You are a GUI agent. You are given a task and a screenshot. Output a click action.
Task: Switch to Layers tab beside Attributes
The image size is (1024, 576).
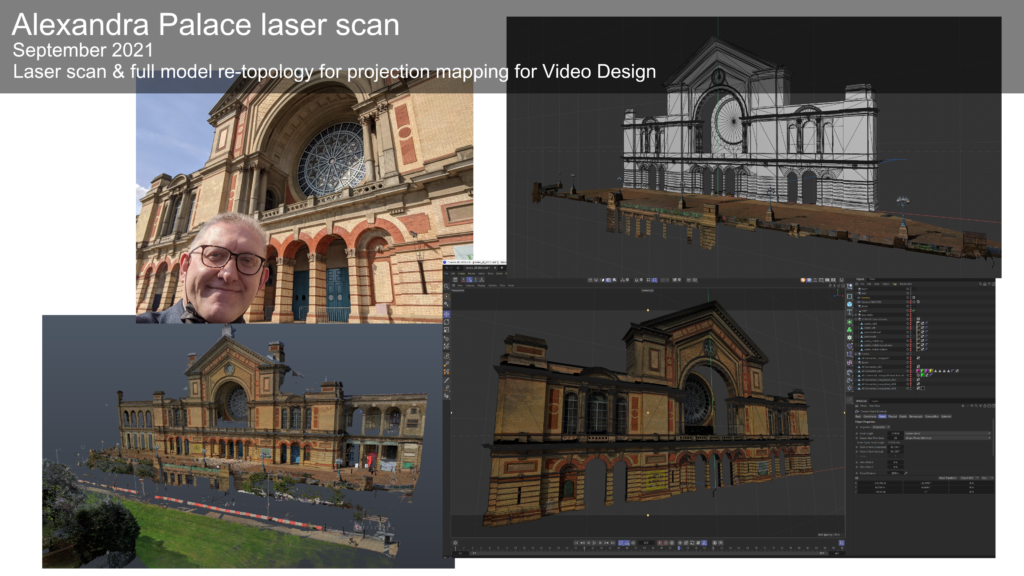(875, 401)
